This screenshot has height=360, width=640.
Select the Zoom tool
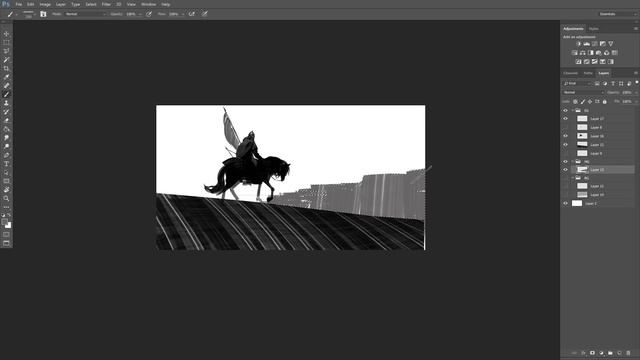click(x=6, y=198)
